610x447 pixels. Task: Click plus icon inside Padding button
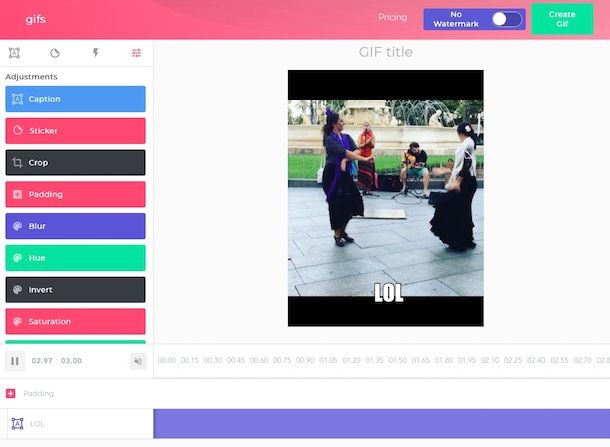pos(18,194)
